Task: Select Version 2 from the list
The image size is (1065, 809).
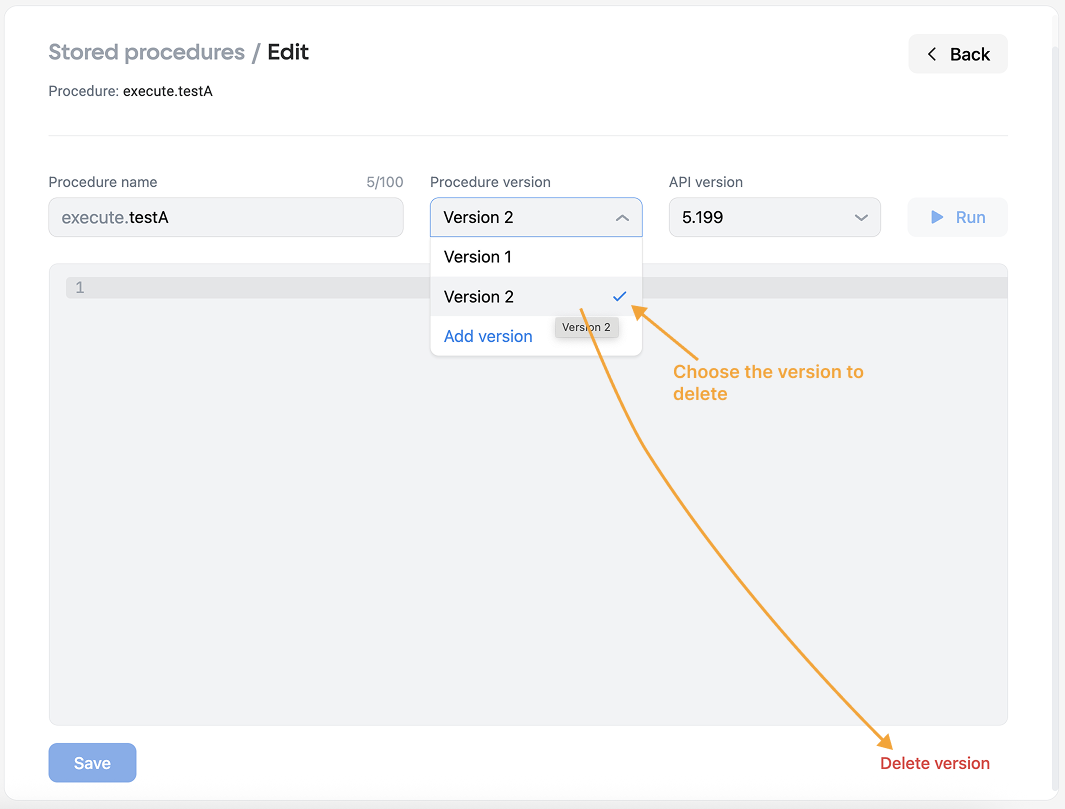Action: pos(536,297)
